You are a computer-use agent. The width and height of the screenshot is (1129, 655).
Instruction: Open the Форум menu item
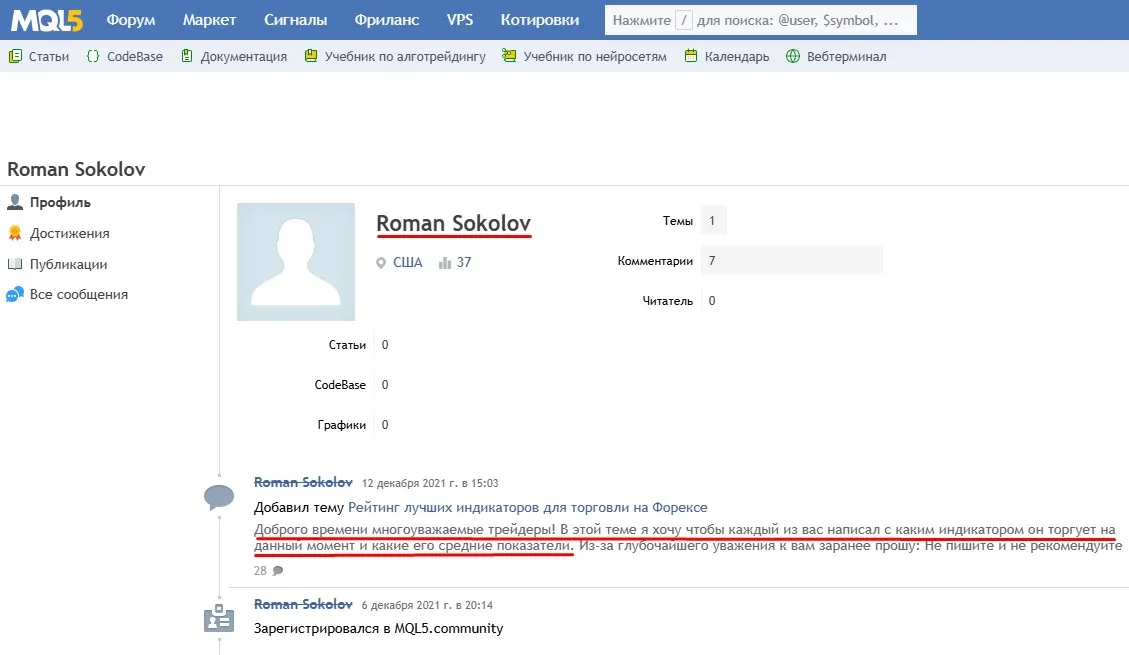coord(131,20)
